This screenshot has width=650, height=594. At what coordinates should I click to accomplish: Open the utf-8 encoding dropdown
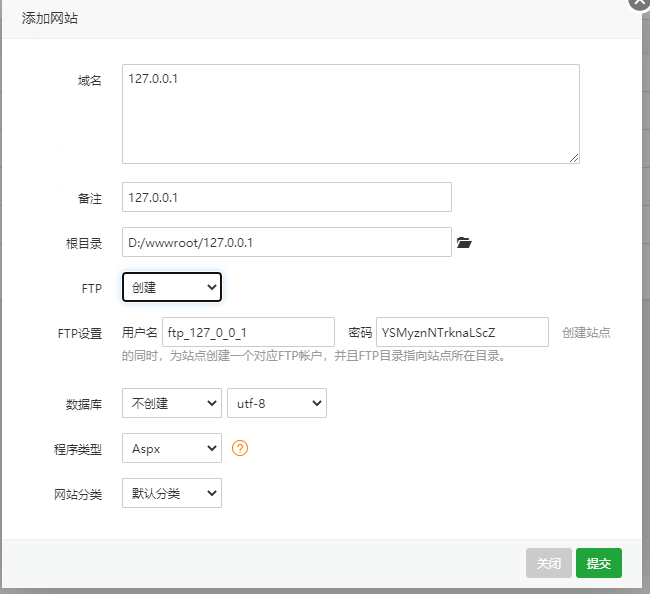pos(277,403)
